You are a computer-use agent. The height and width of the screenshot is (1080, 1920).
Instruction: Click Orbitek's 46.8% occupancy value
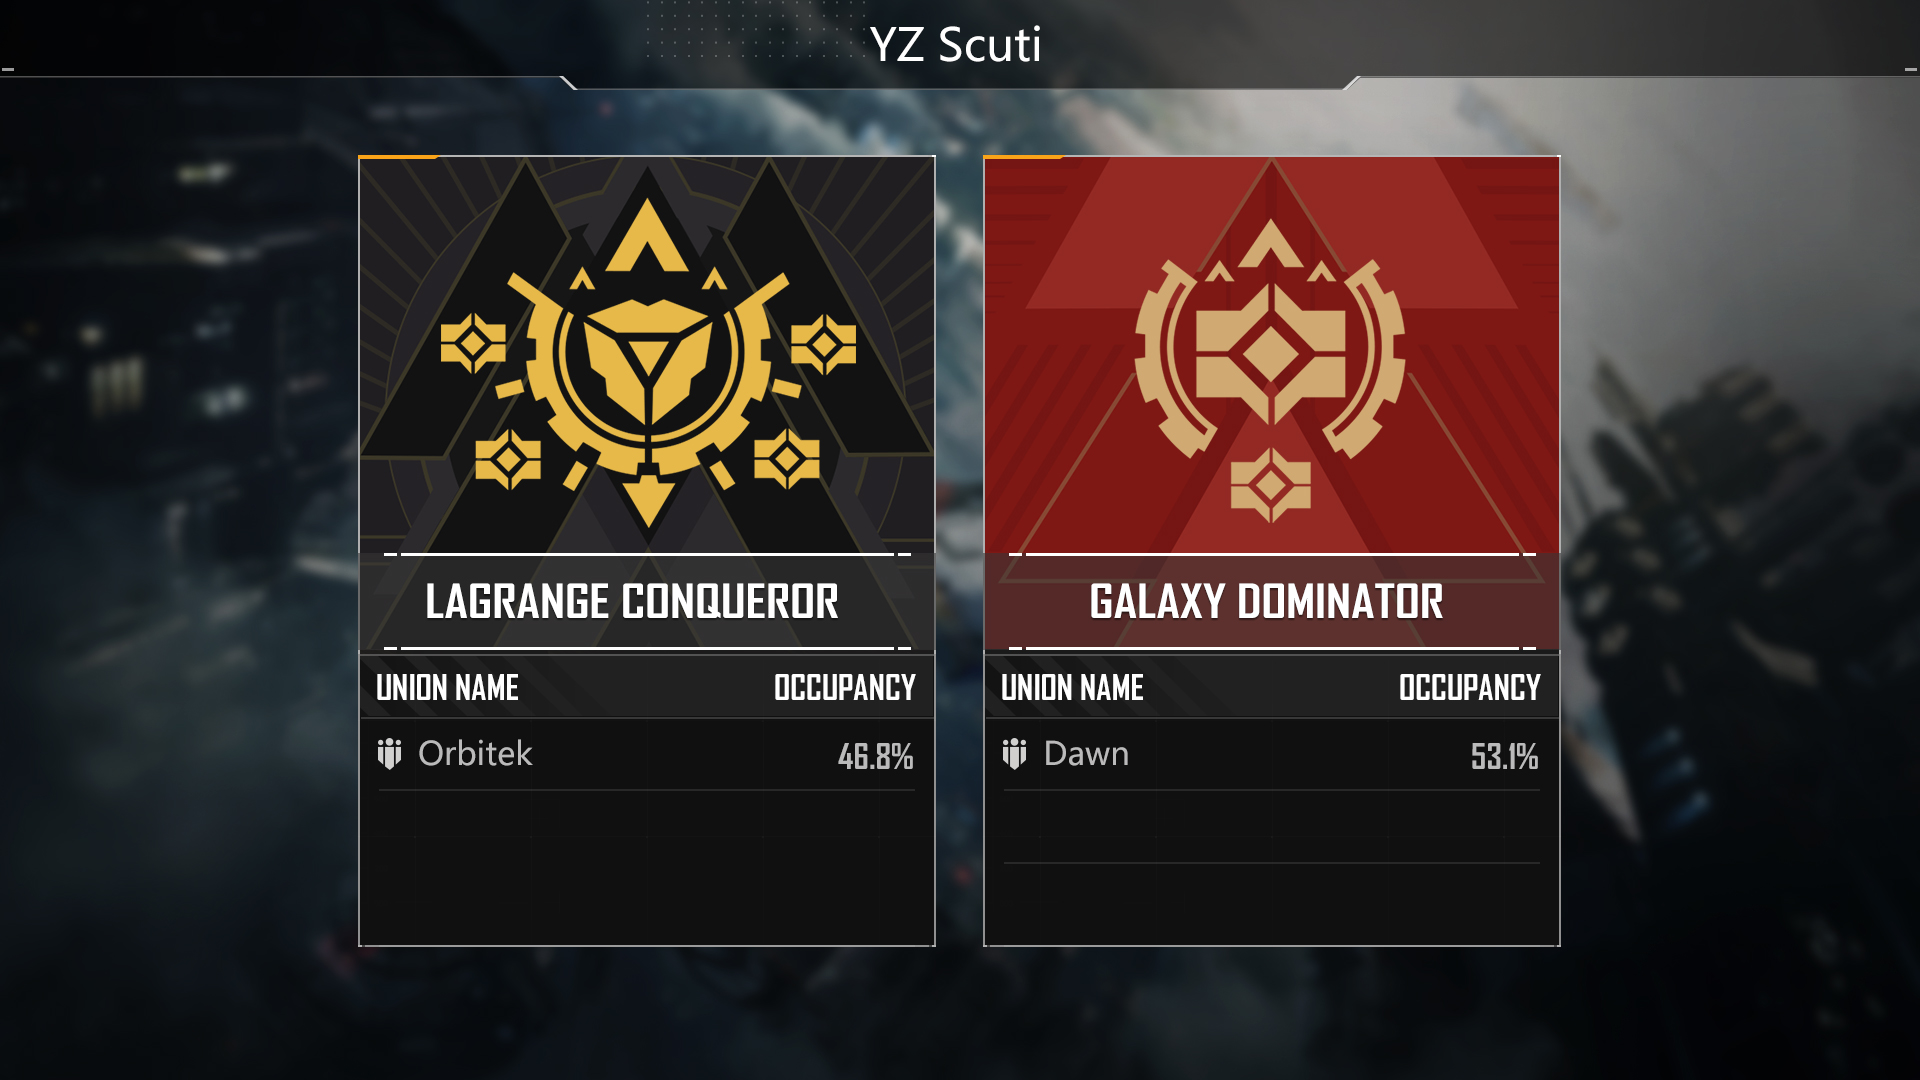pyautogui.click(x=876, y=757)
